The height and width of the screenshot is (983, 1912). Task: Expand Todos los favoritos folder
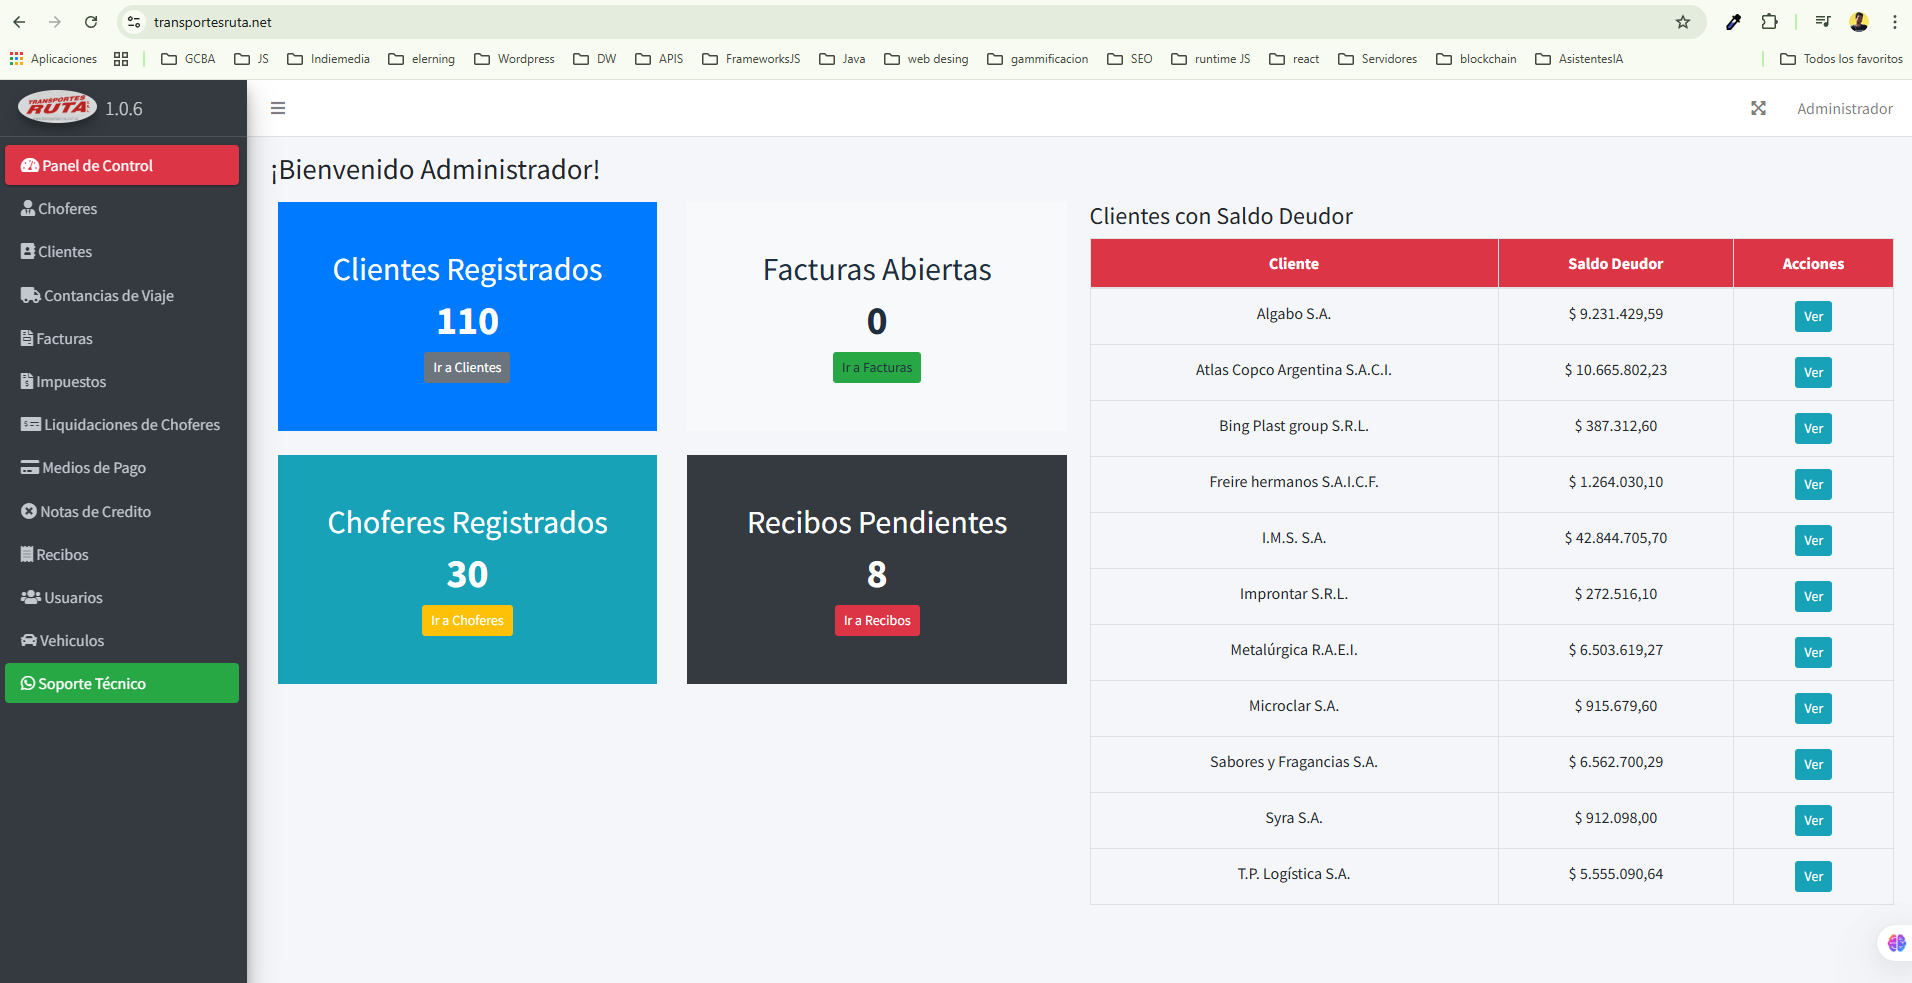pos(1841,59)
